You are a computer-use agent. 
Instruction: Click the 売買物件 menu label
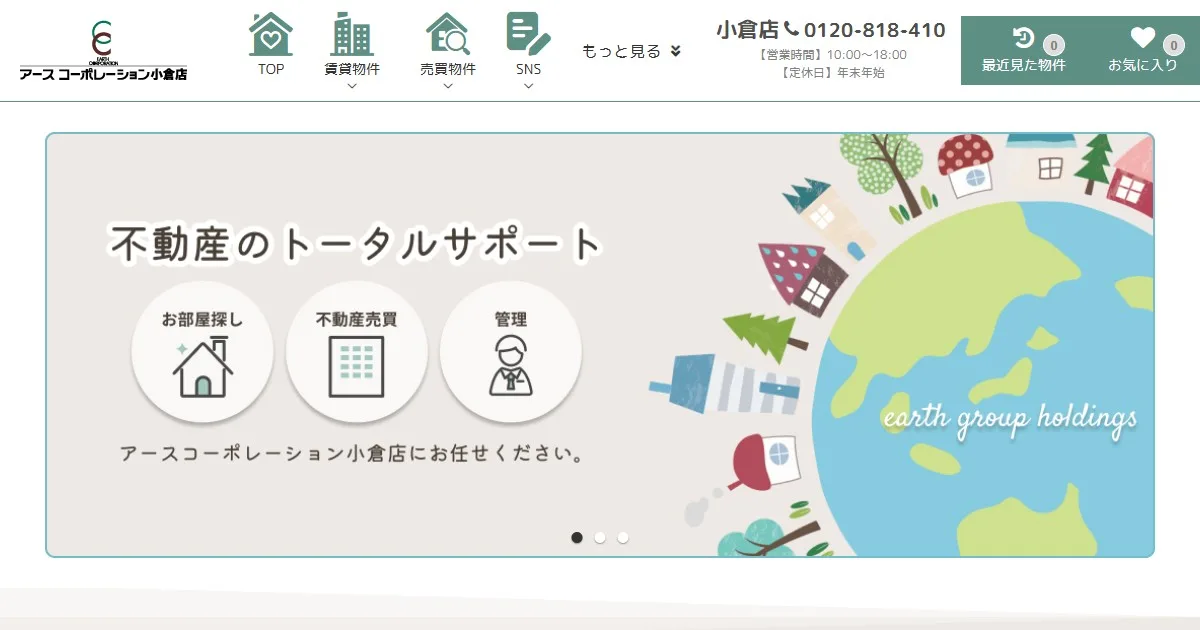click(447, 69)
